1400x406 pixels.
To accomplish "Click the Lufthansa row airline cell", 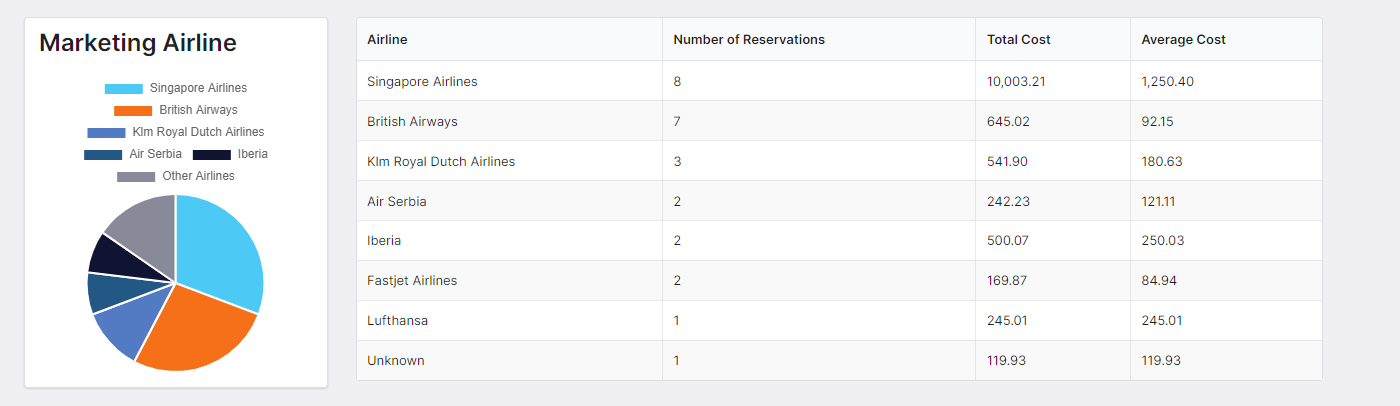I will click(x=398, y=321).
